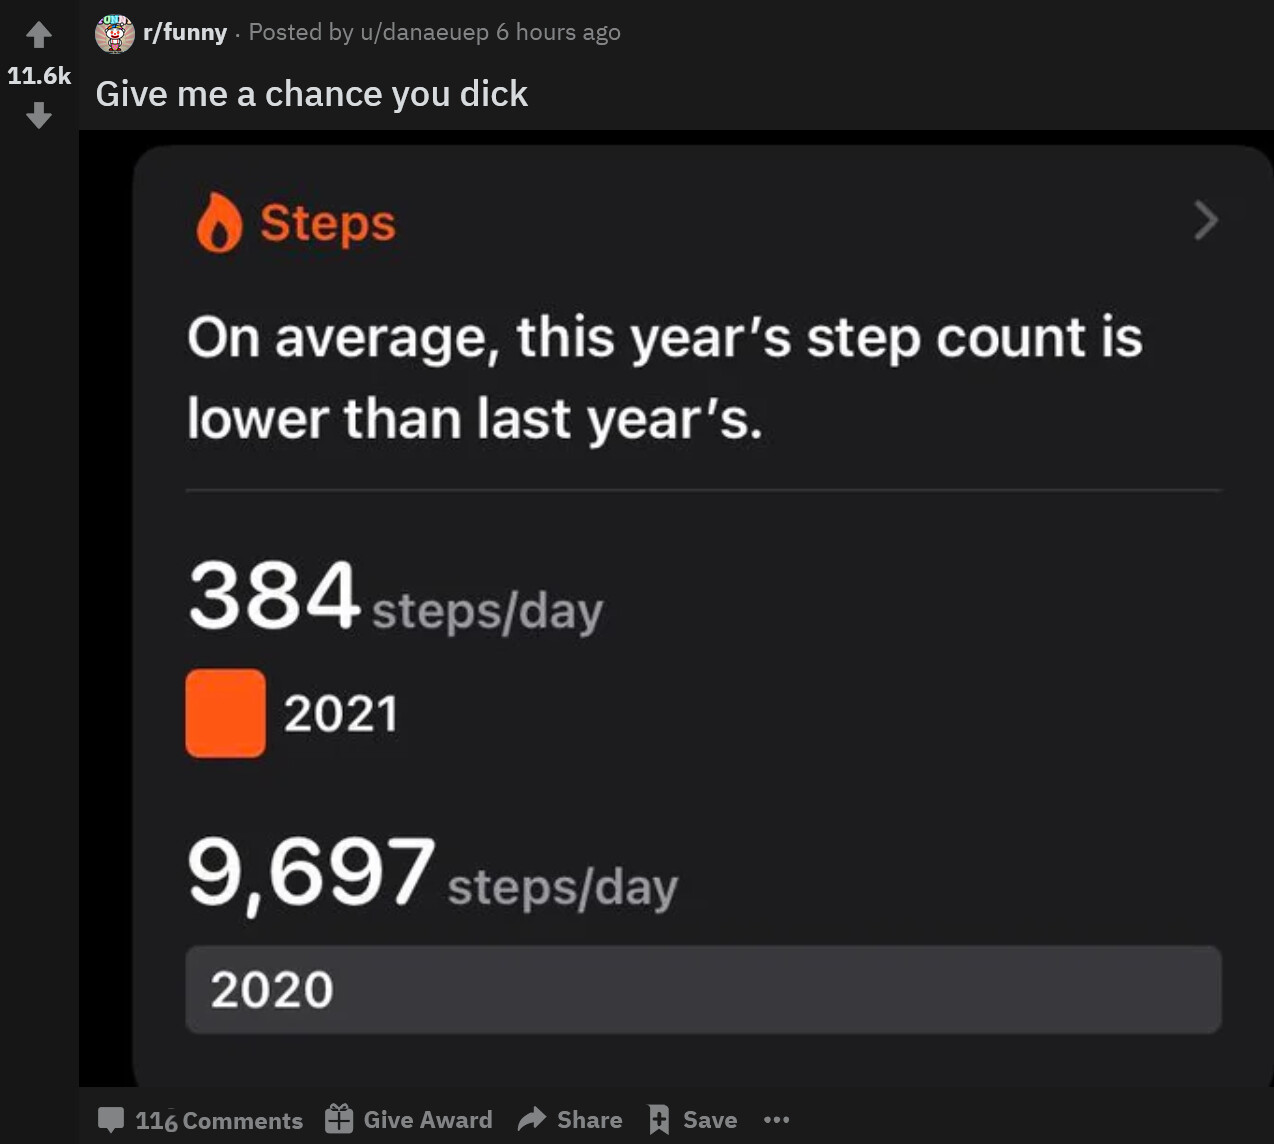Viewport: 1274px width, 1144px height.
Task: Click the gift award icon
Action: [339, 1119]
